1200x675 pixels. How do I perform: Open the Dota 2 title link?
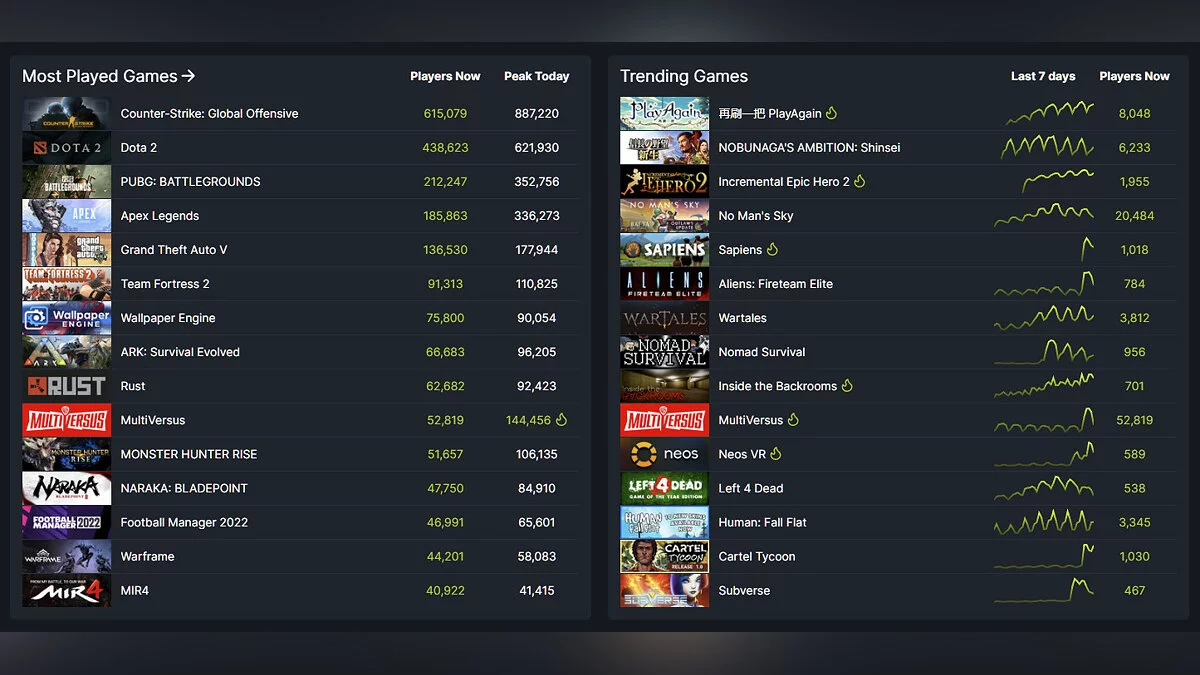coord(139,148)
